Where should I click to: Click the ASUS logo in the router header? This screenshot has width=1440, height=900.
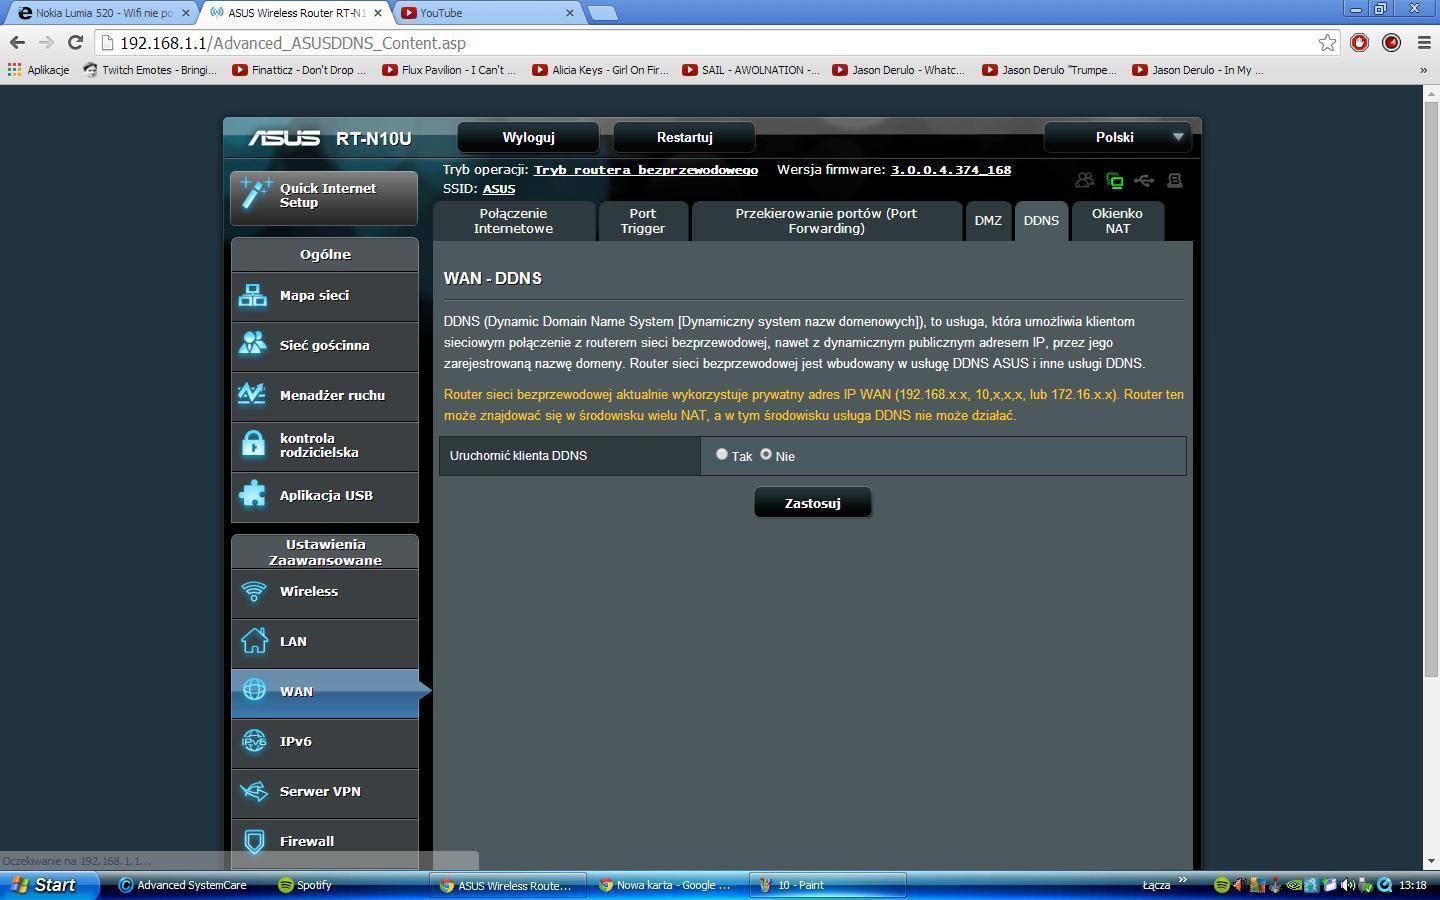284,138
